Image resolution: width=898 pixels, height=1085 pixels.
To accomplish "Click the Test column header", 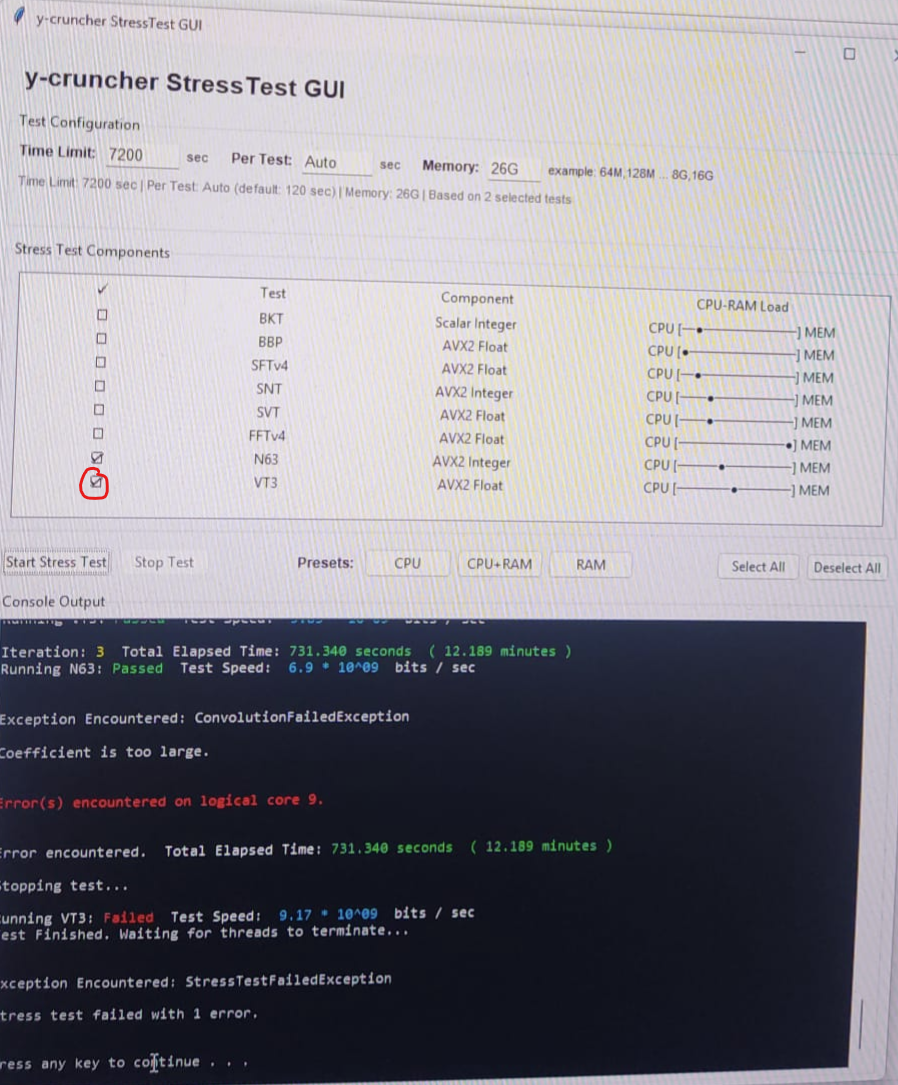I will [x=273, y=293].
